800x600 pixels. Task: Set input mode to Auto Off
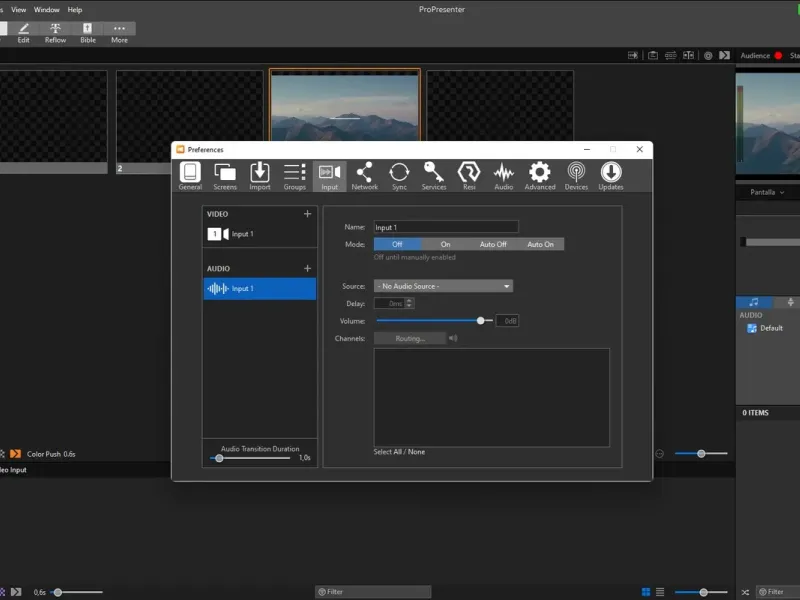(x=493, y=244)
